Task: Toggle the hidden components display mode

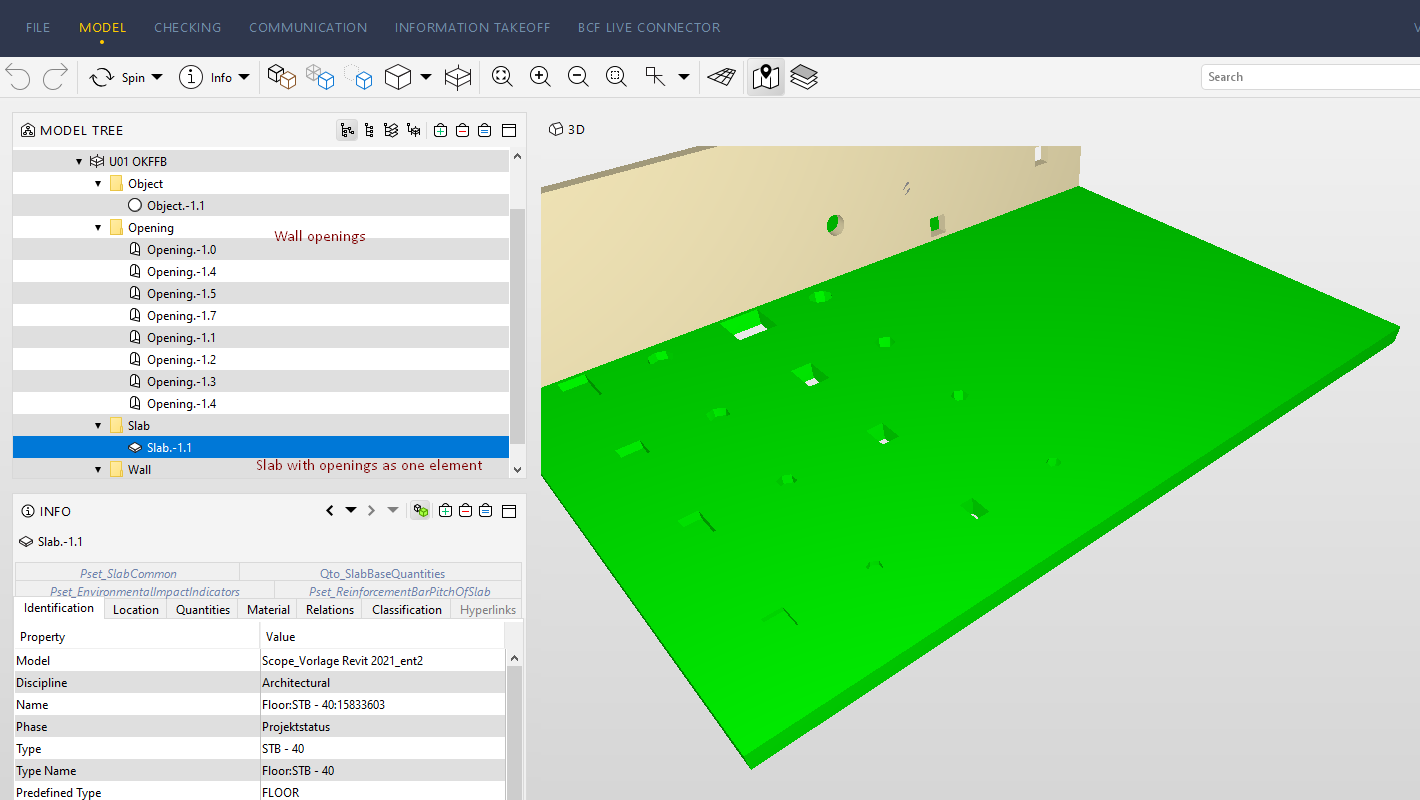Action: [360, 76]
